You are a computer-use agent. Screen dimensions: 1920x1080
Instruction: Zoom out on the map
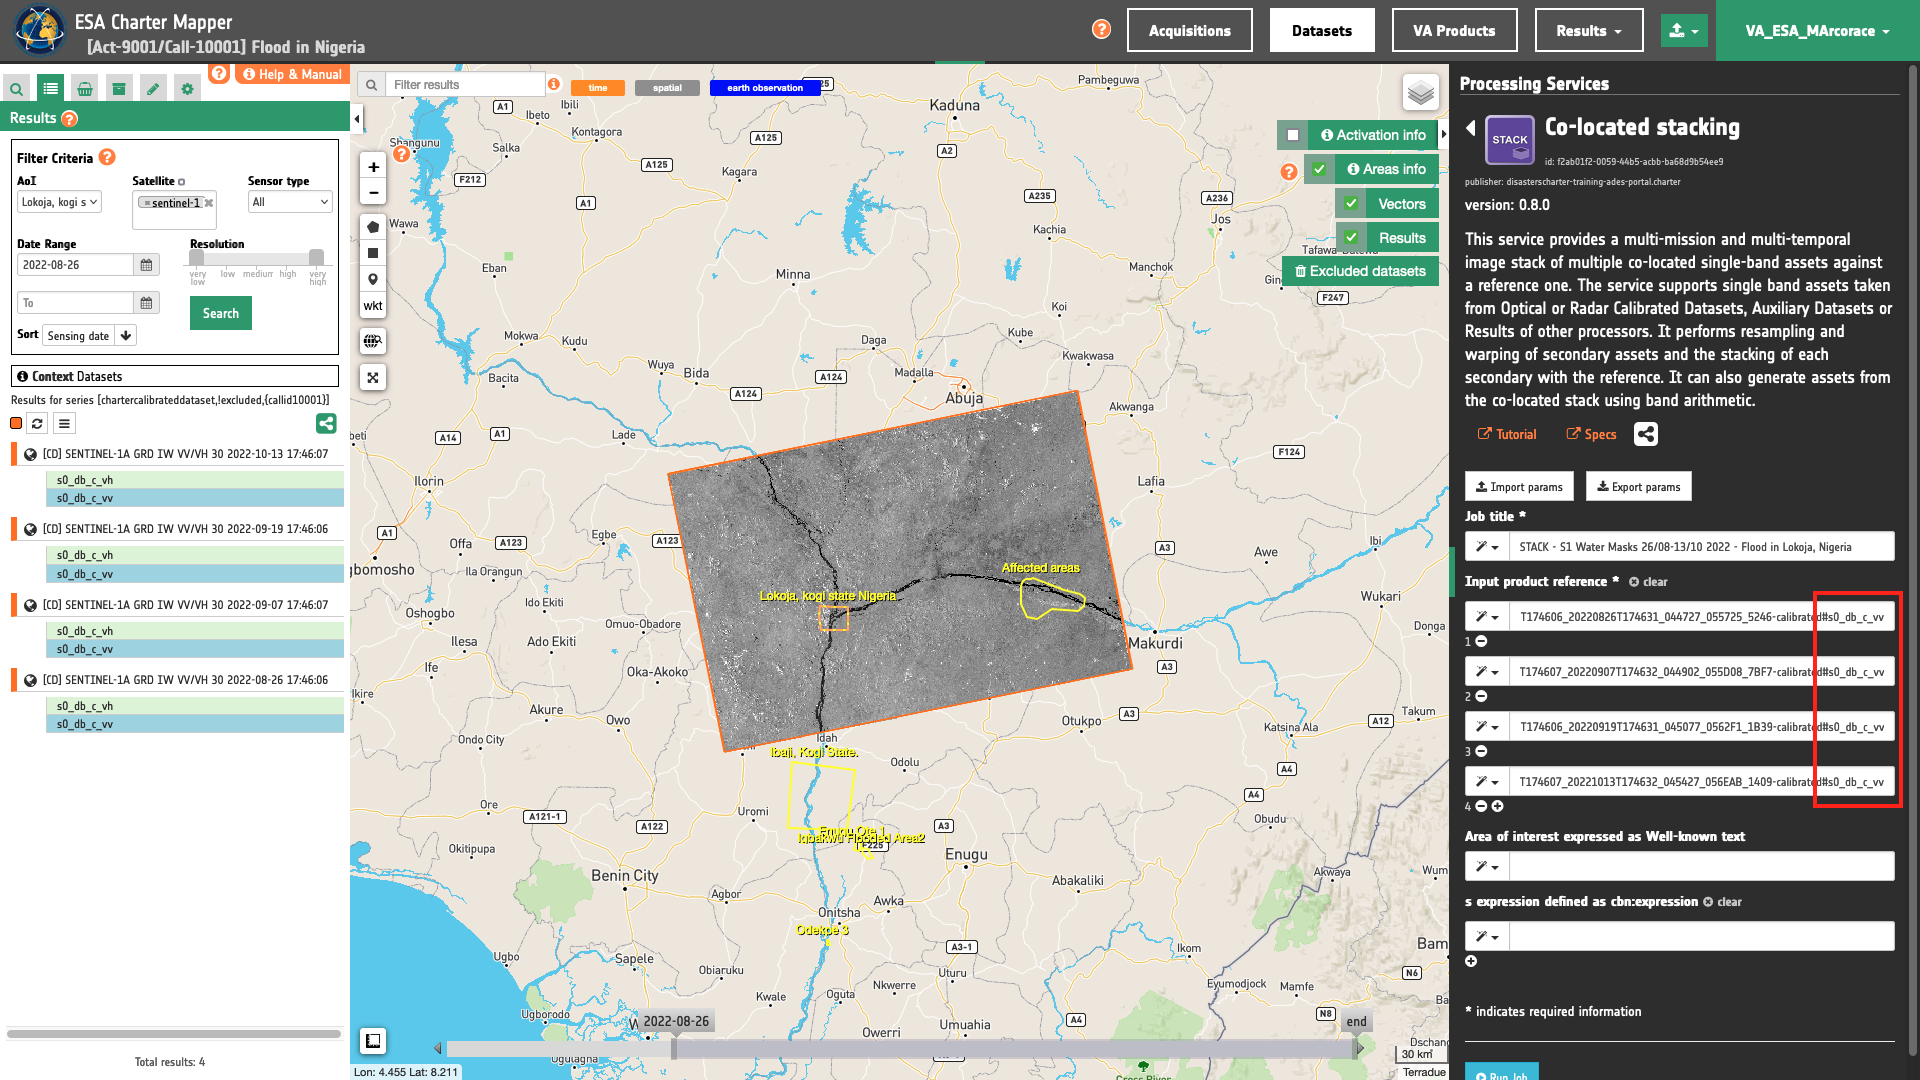[373, 193]
